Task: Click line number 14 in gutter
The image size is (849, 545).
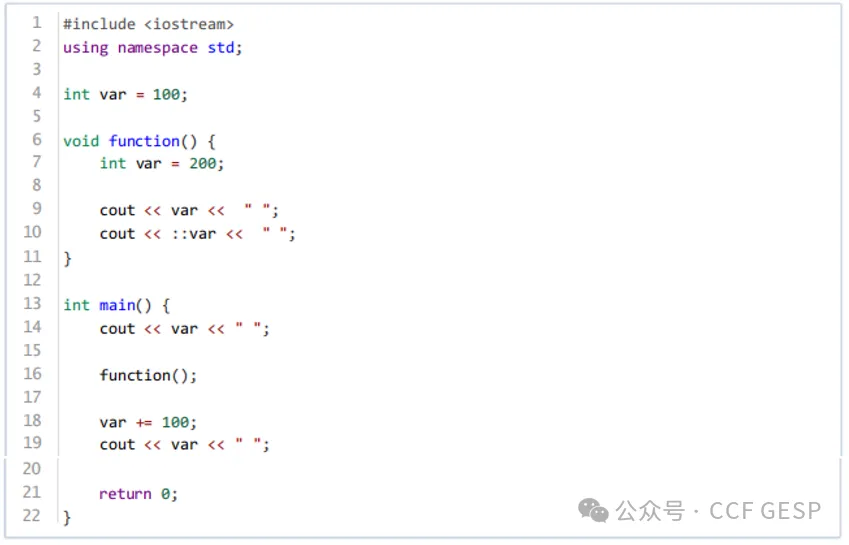Action: 32,327
